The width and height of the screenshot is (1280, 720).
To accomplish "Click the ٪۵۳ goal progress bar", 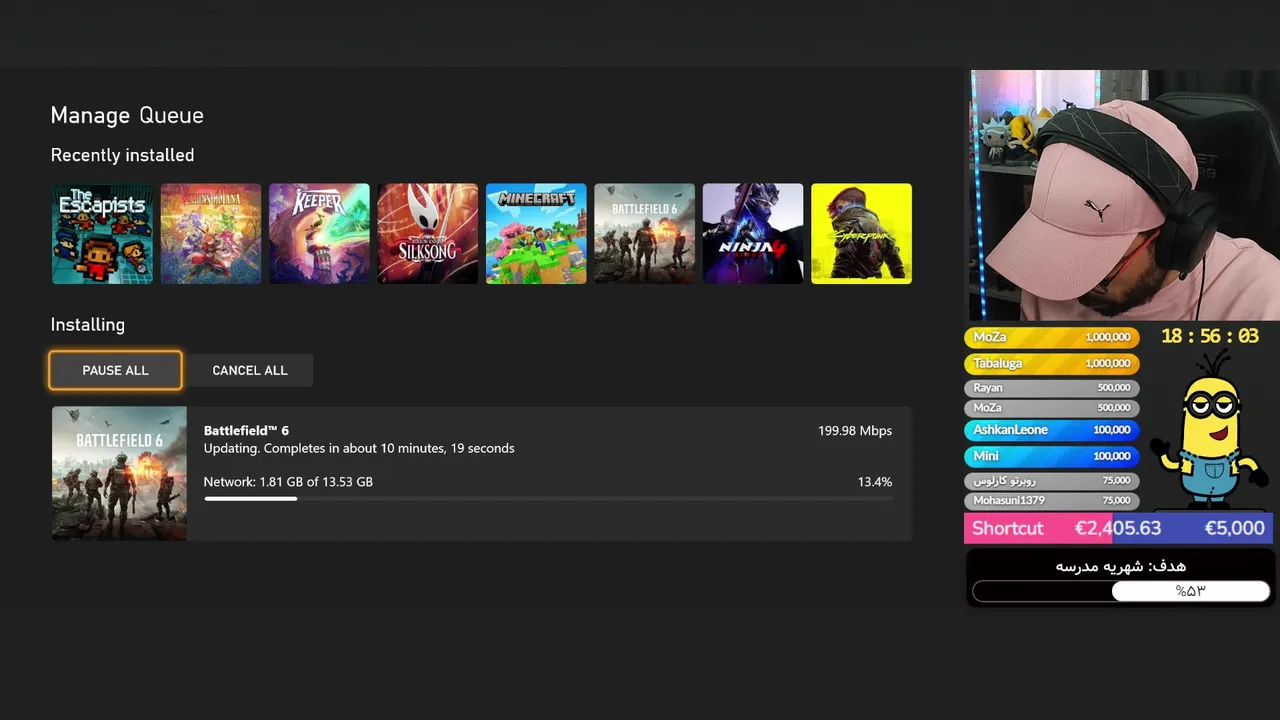I will 1121,591.
